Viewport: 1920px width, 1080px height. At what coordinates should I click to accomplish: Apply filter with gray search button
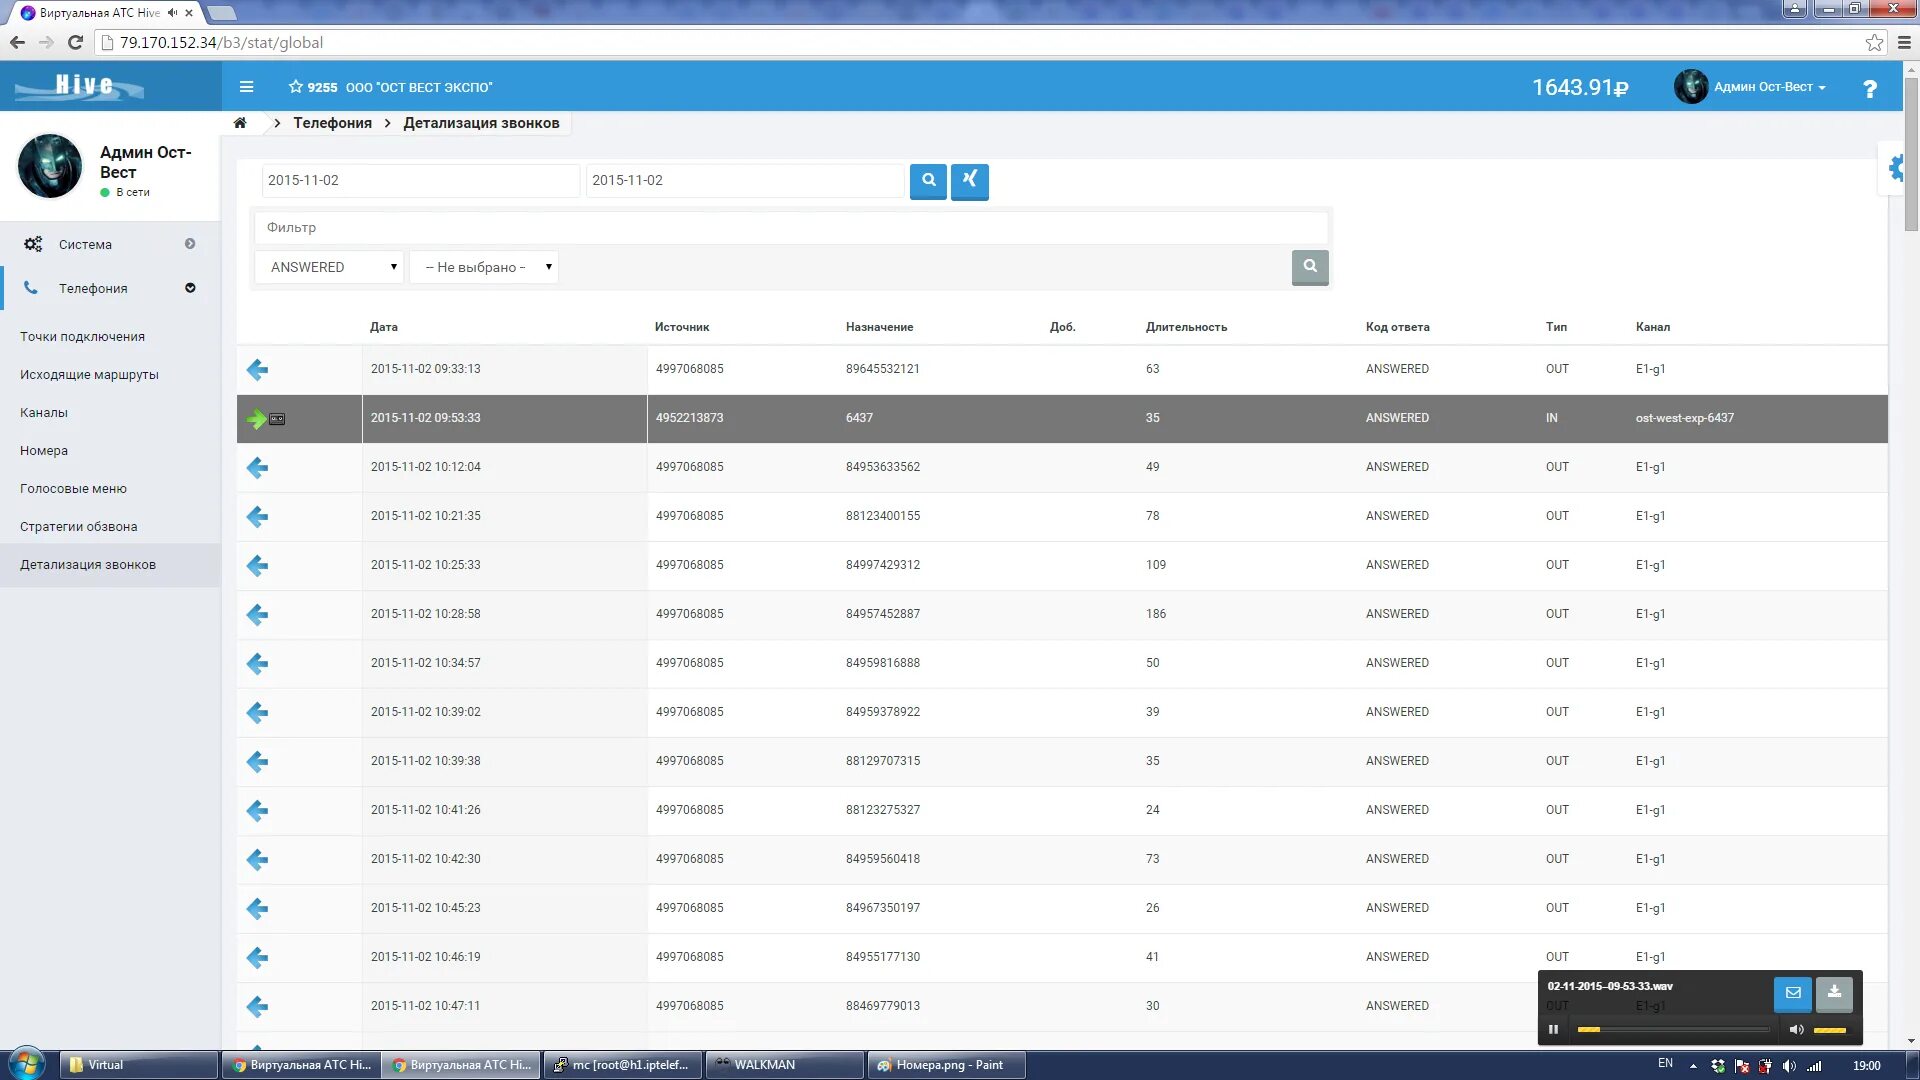click(x=1309, y=267)
